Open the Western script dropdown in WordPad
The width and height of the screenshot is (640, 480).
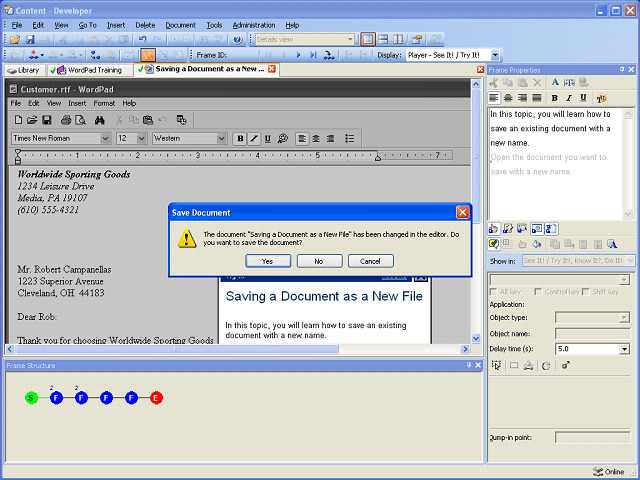[x=221, y=138]
